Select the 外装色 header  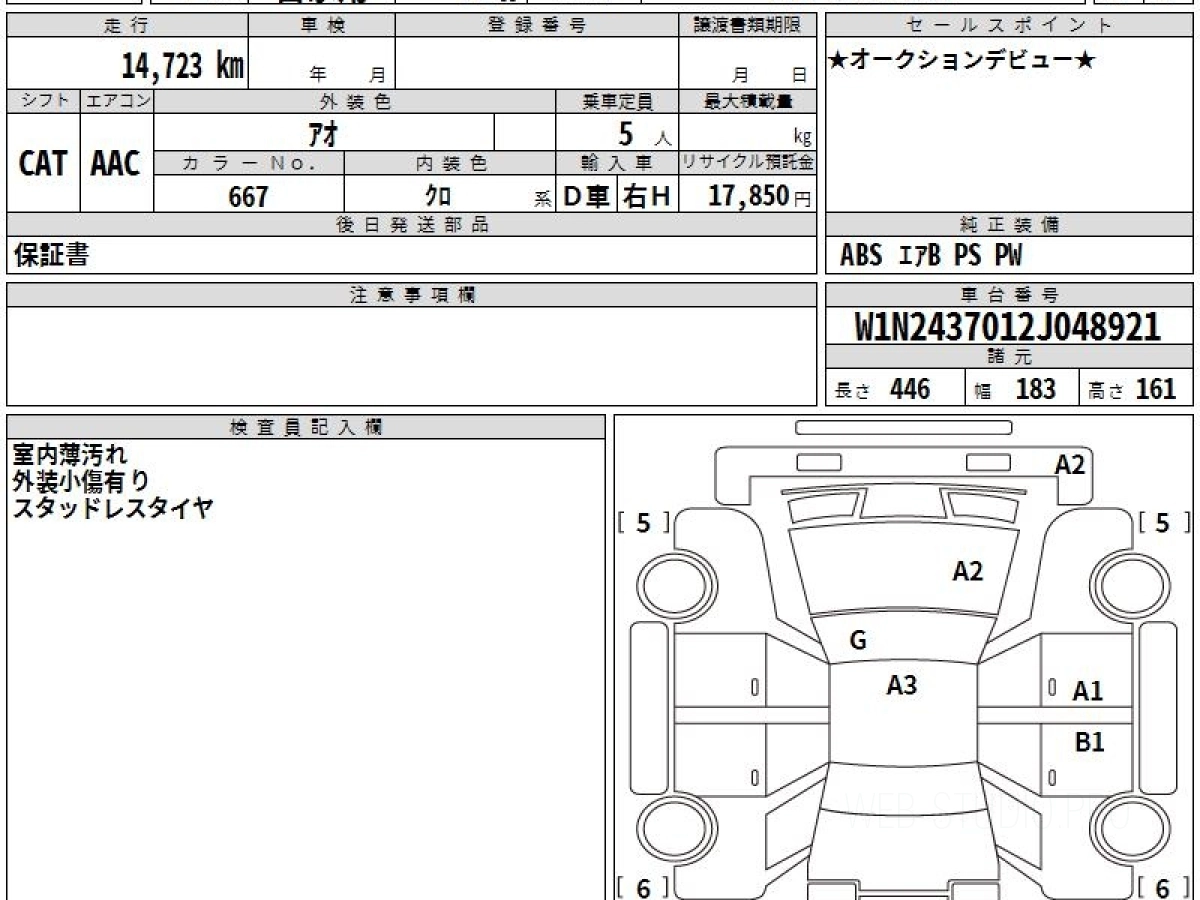point(355,101)
